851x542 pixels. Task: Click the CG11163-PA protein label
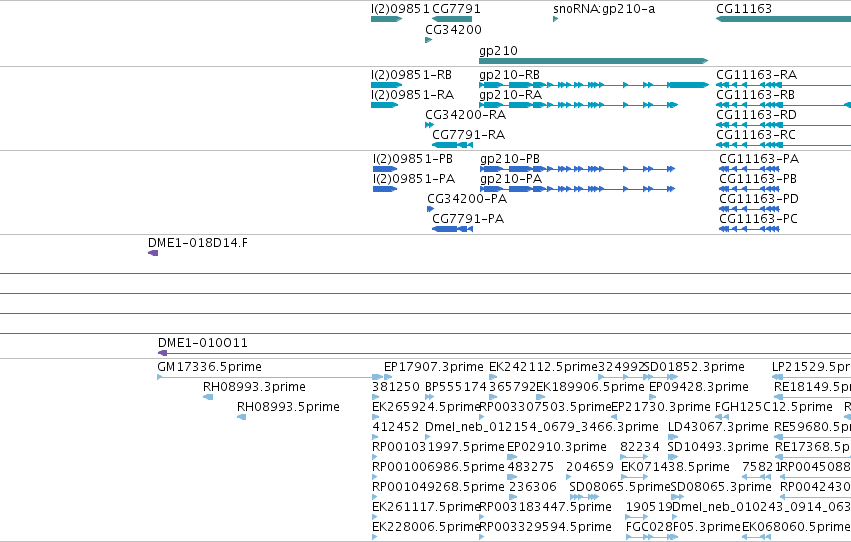759,159
